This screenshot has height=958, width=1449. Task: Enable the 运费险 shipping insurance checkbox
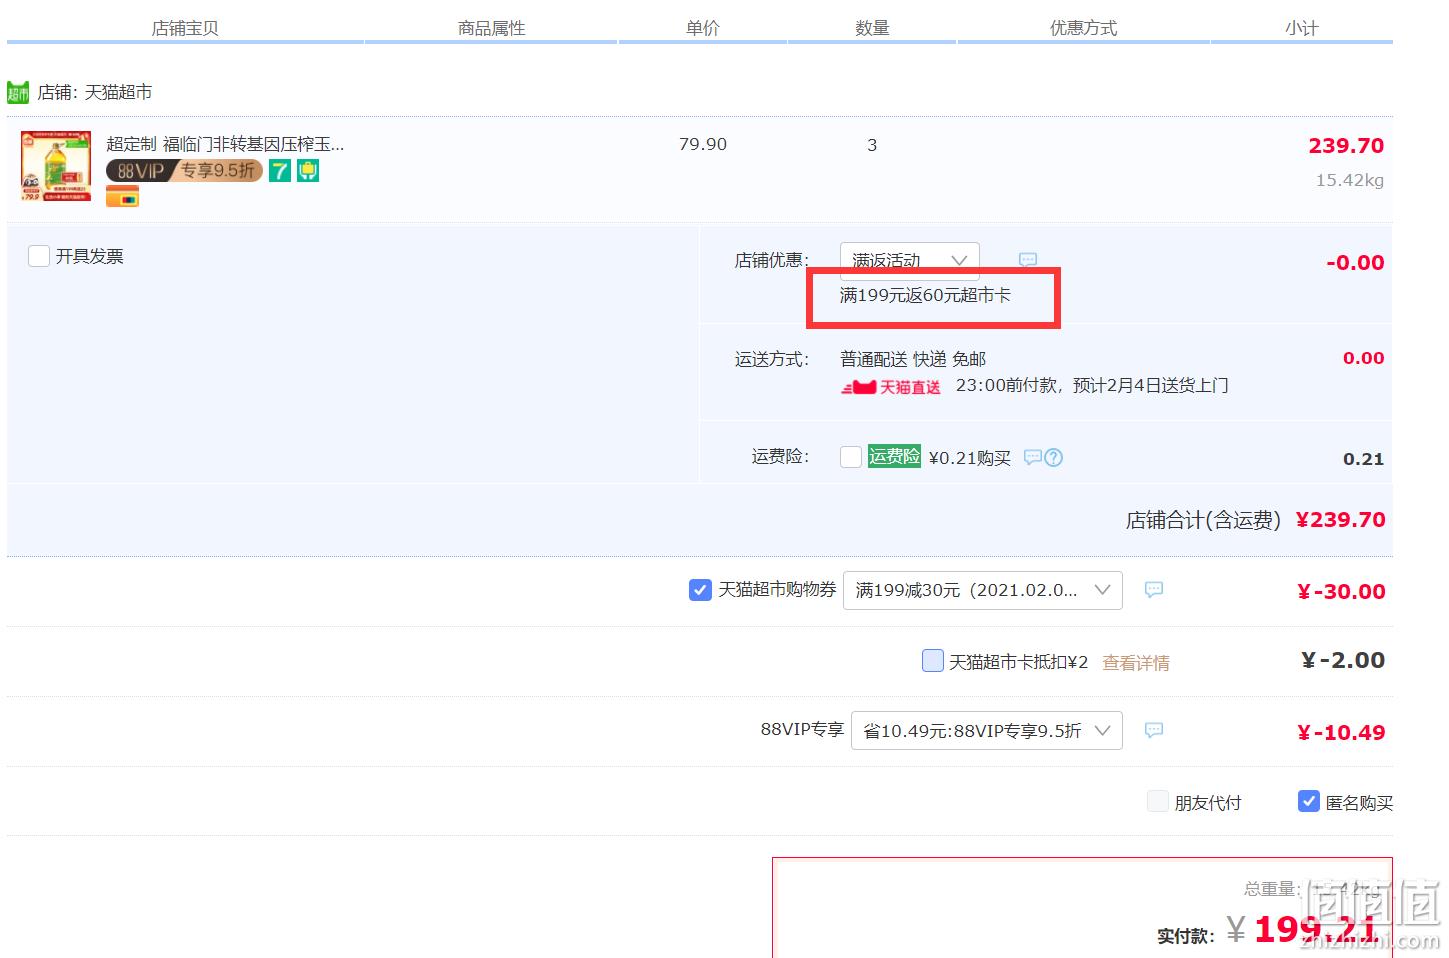851,457
